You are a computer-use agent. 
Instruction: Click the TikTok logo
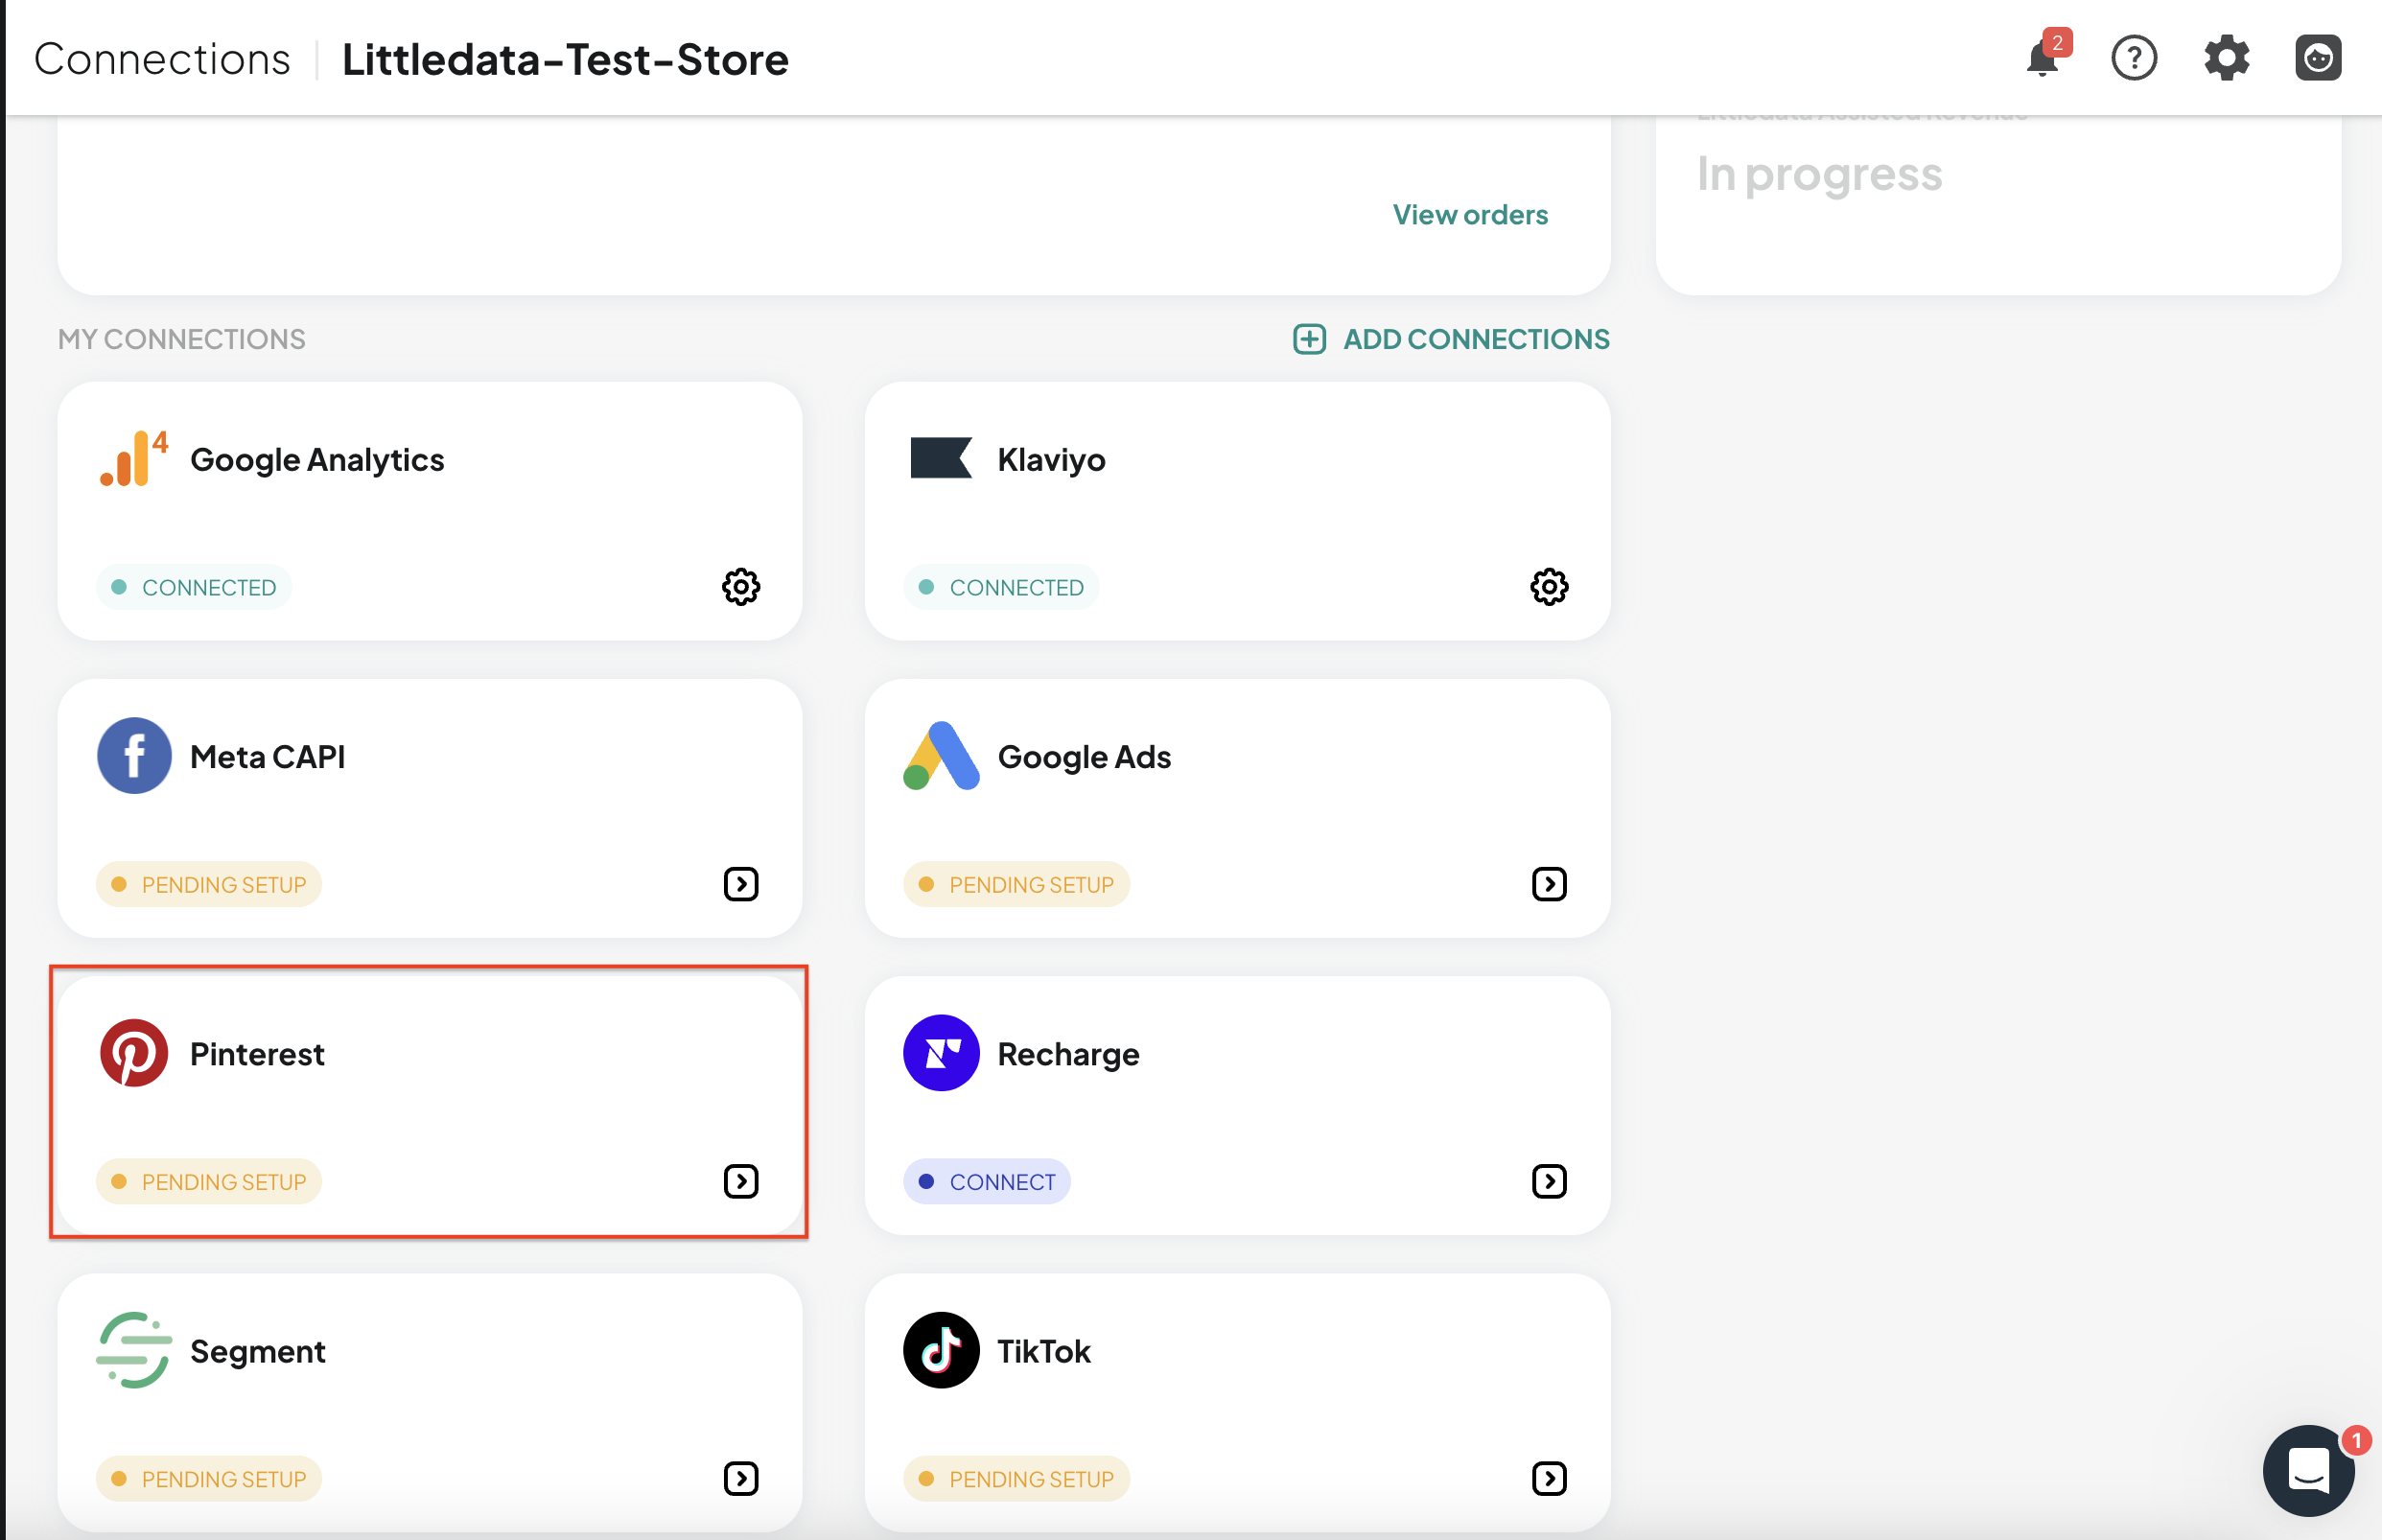941,1350
